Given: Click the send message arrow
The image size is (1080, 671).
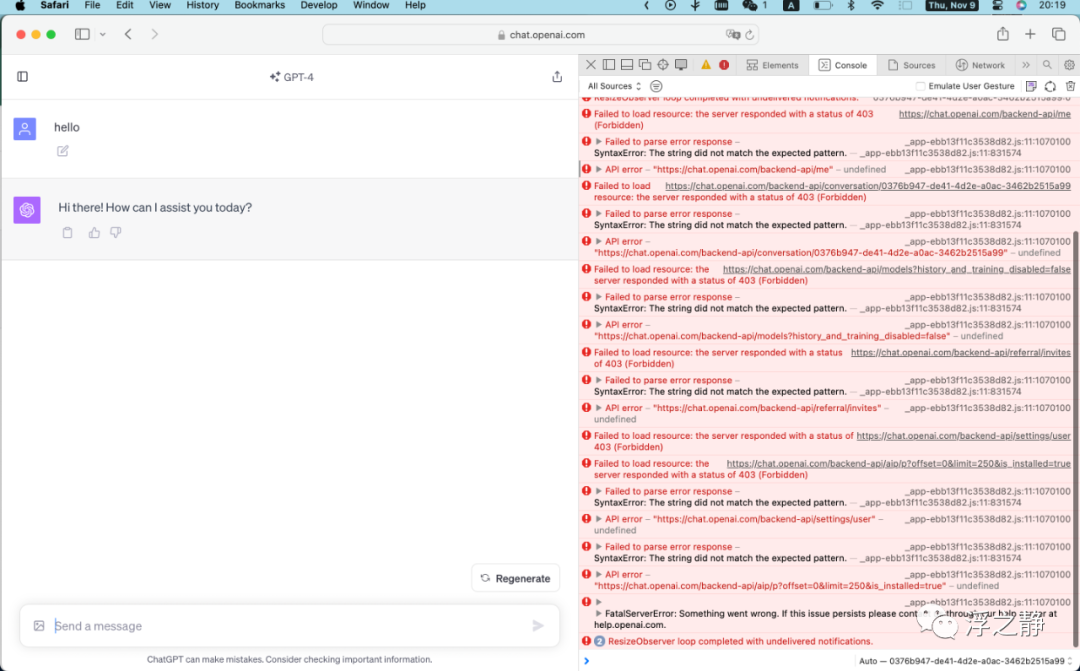Looking at the screenshot, I should coord(538,626).
